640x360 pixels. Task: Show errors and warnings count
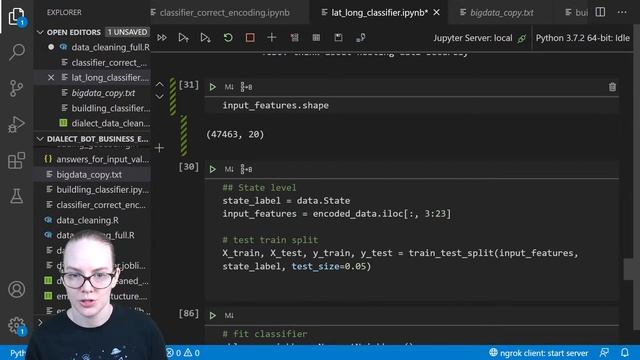182,353
